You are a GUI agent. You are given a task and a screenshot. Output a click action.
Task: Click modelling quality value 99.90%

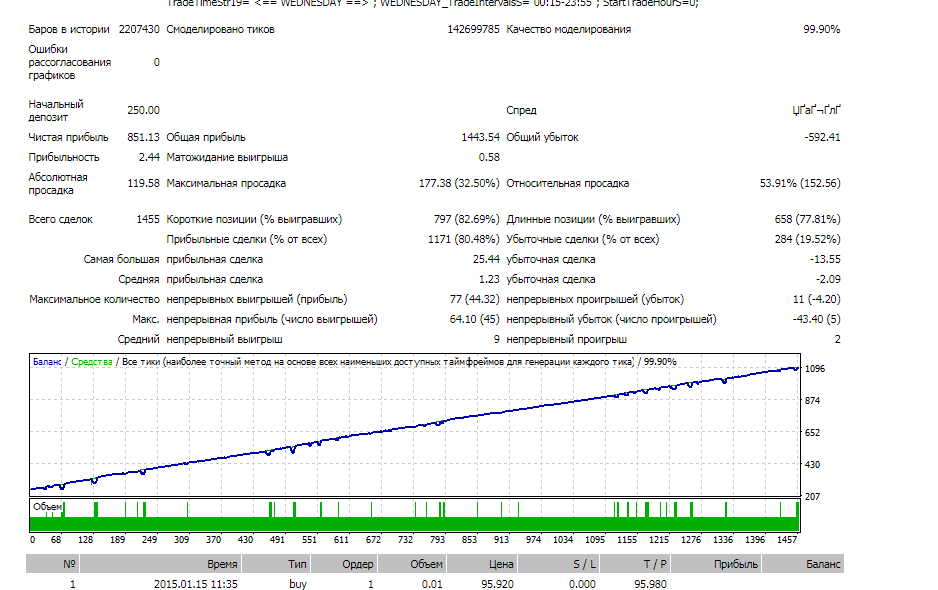tap(821, 29)
